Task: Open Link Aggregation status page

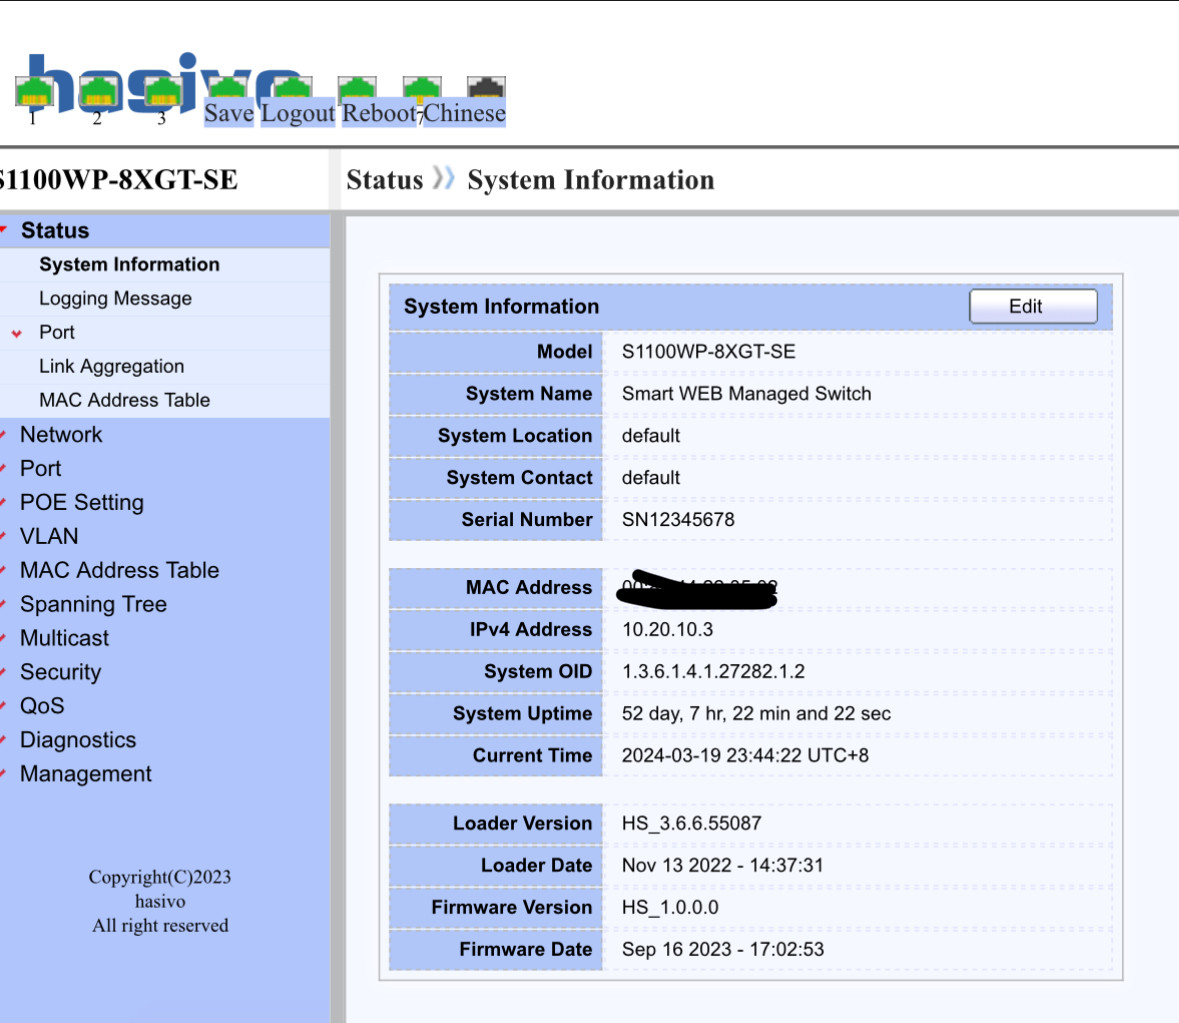Action: pyautogui.click(x=111, y=366)
